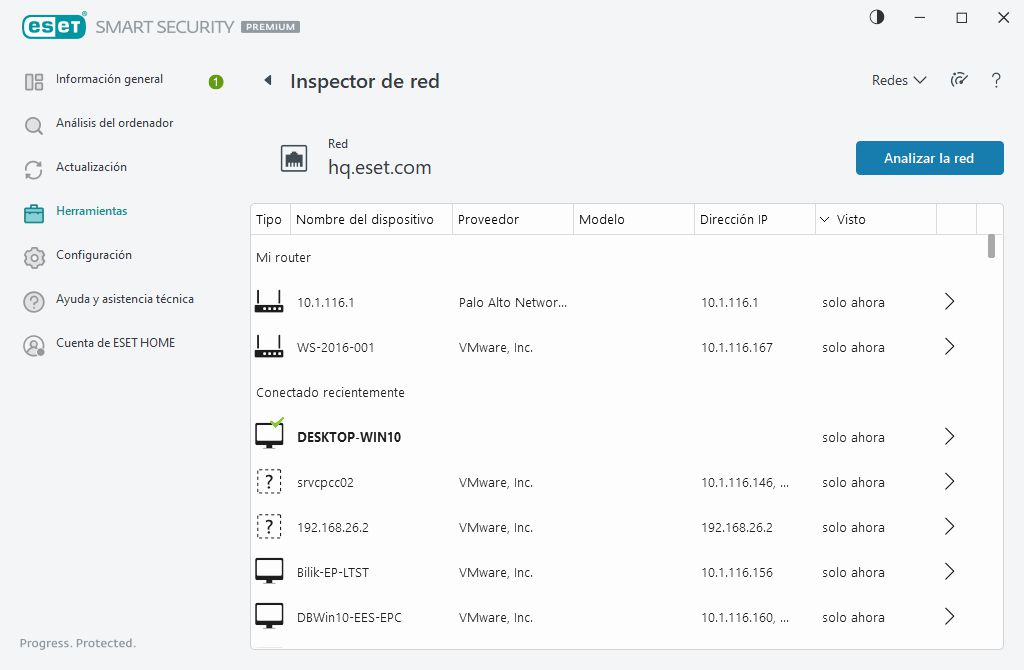Click the router icon for 10.1.116.1
The width and height of the screenshot is (1024, 670).
point(269,302)
